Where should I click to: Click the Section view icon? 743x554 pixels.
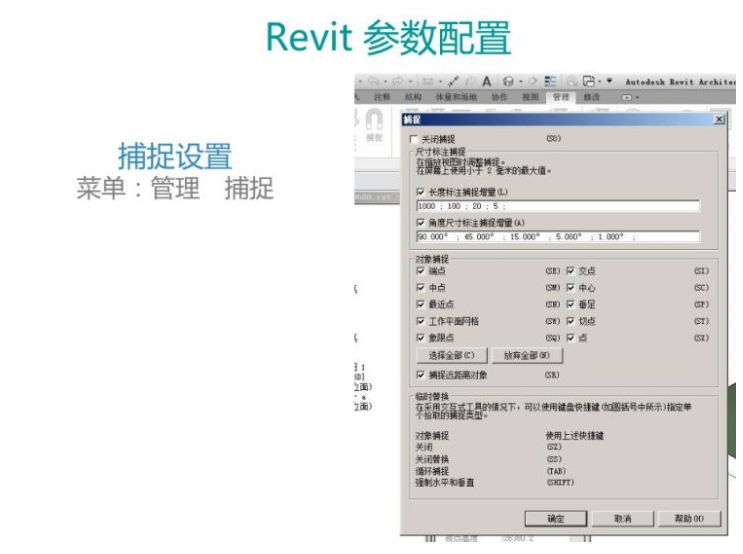point(533,82)
